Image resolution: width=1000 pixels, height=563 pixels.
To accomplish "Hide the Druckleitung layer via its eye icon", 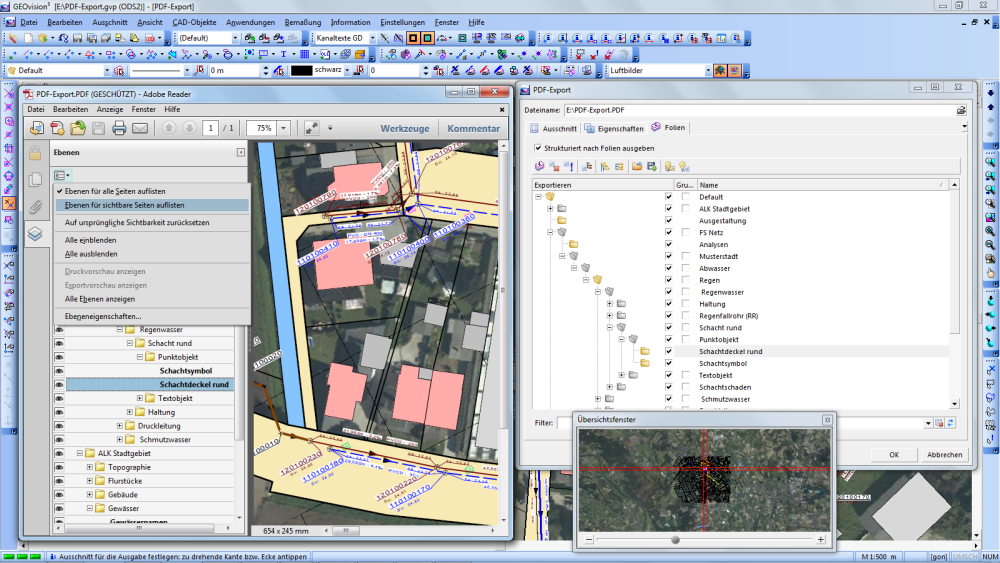I will 59,425.
